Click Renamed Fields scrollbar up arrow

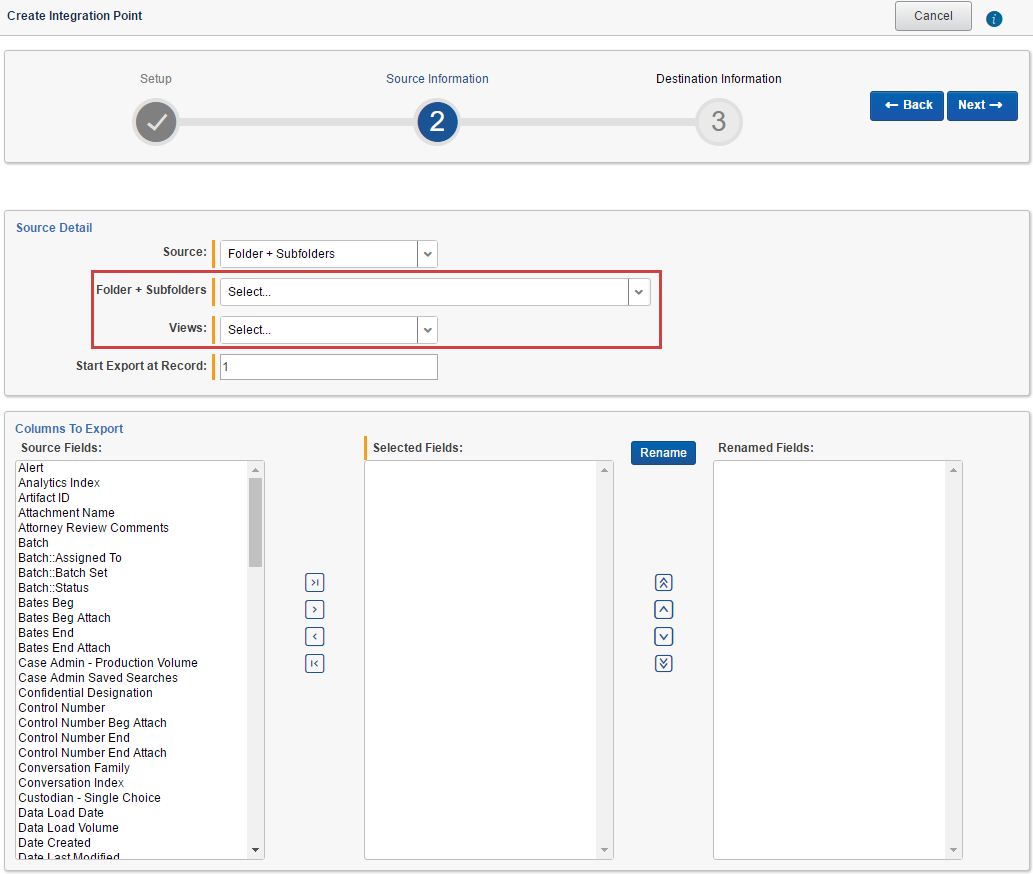click(x=953, y=470)
